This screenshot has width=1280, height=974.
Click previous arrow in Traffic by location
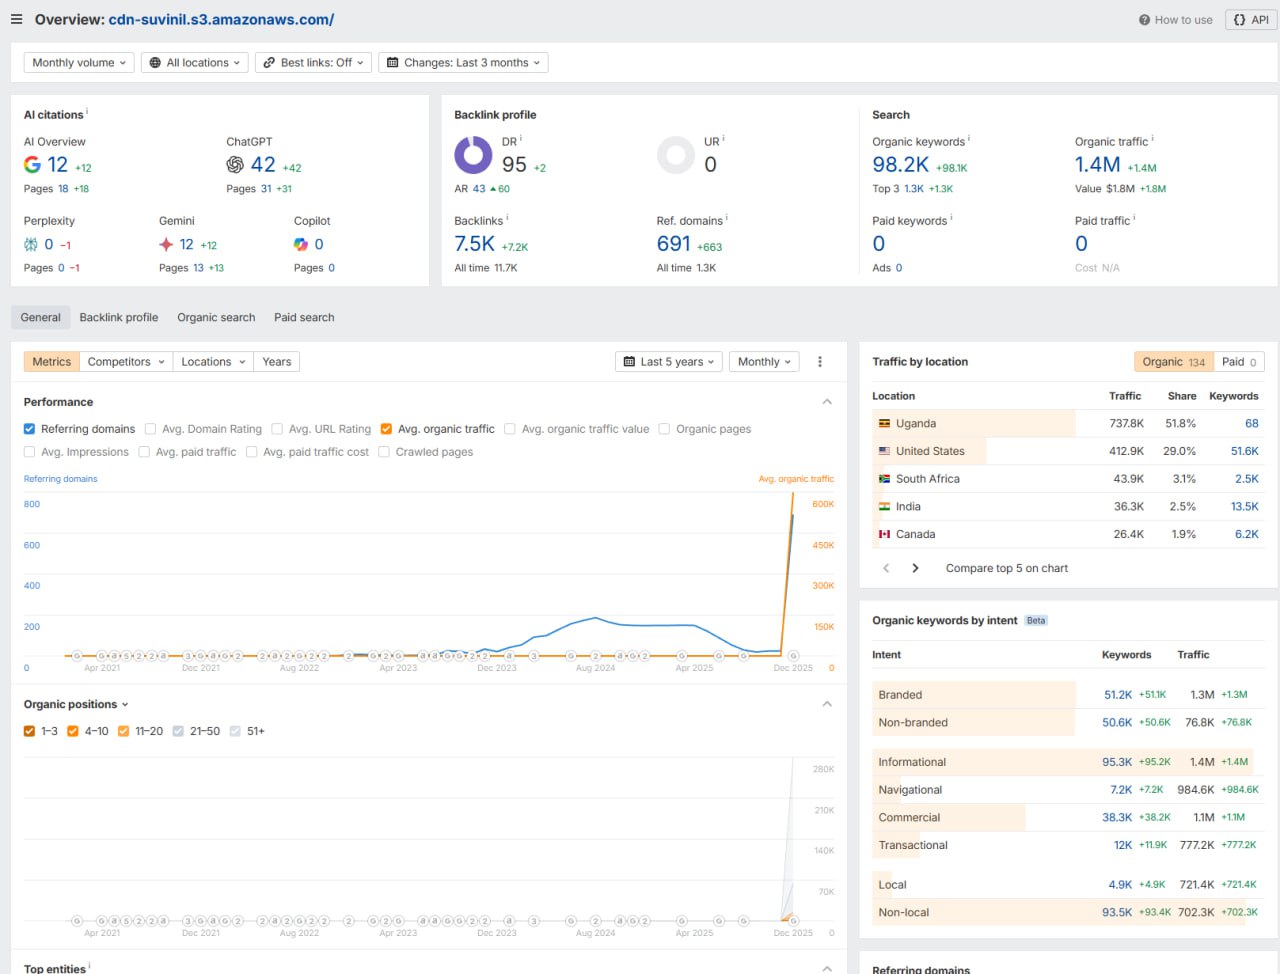886,568
